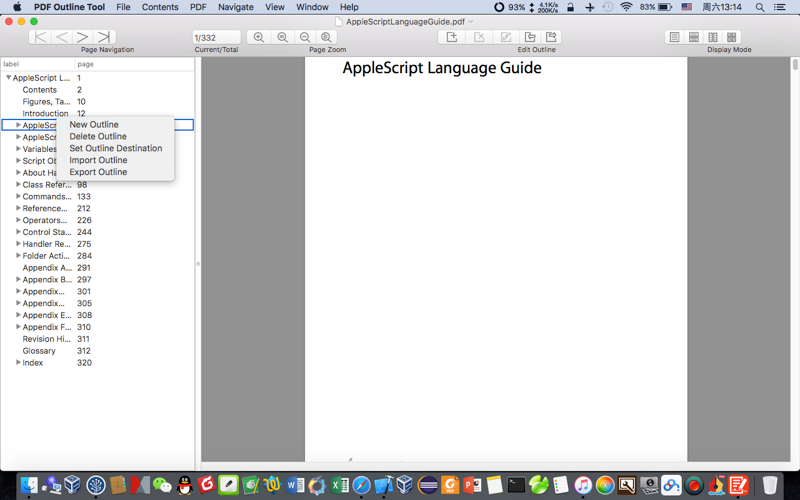Image resolution: width=800 pixels, height=500 pixels.
Task: Open Finder from the Dock
Action: (x=29, y=485)
